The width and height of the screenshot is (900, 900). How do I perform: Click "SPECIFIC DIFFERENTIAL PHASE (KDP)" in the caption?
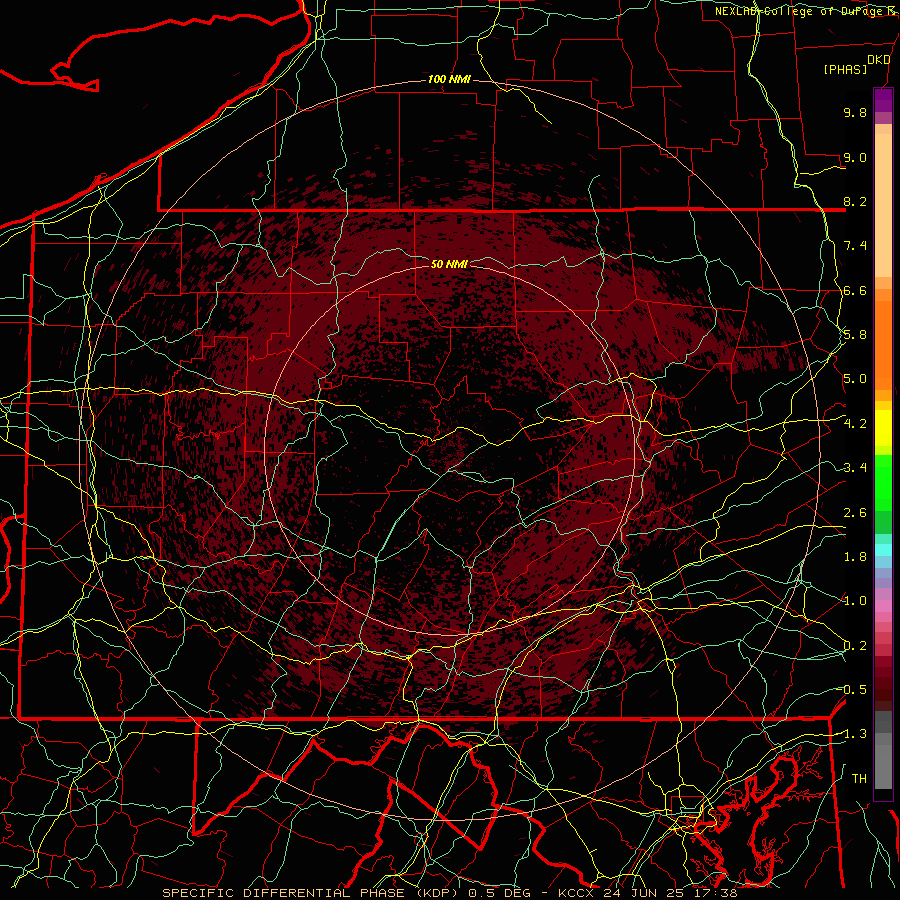tap(312, 893)
